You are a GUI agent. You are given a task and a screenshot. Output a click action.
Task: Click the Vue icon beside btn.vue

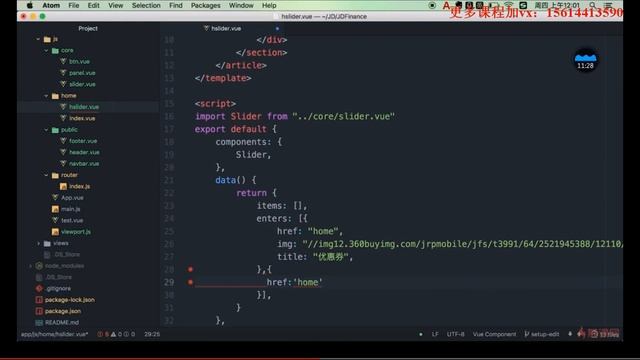63,62
